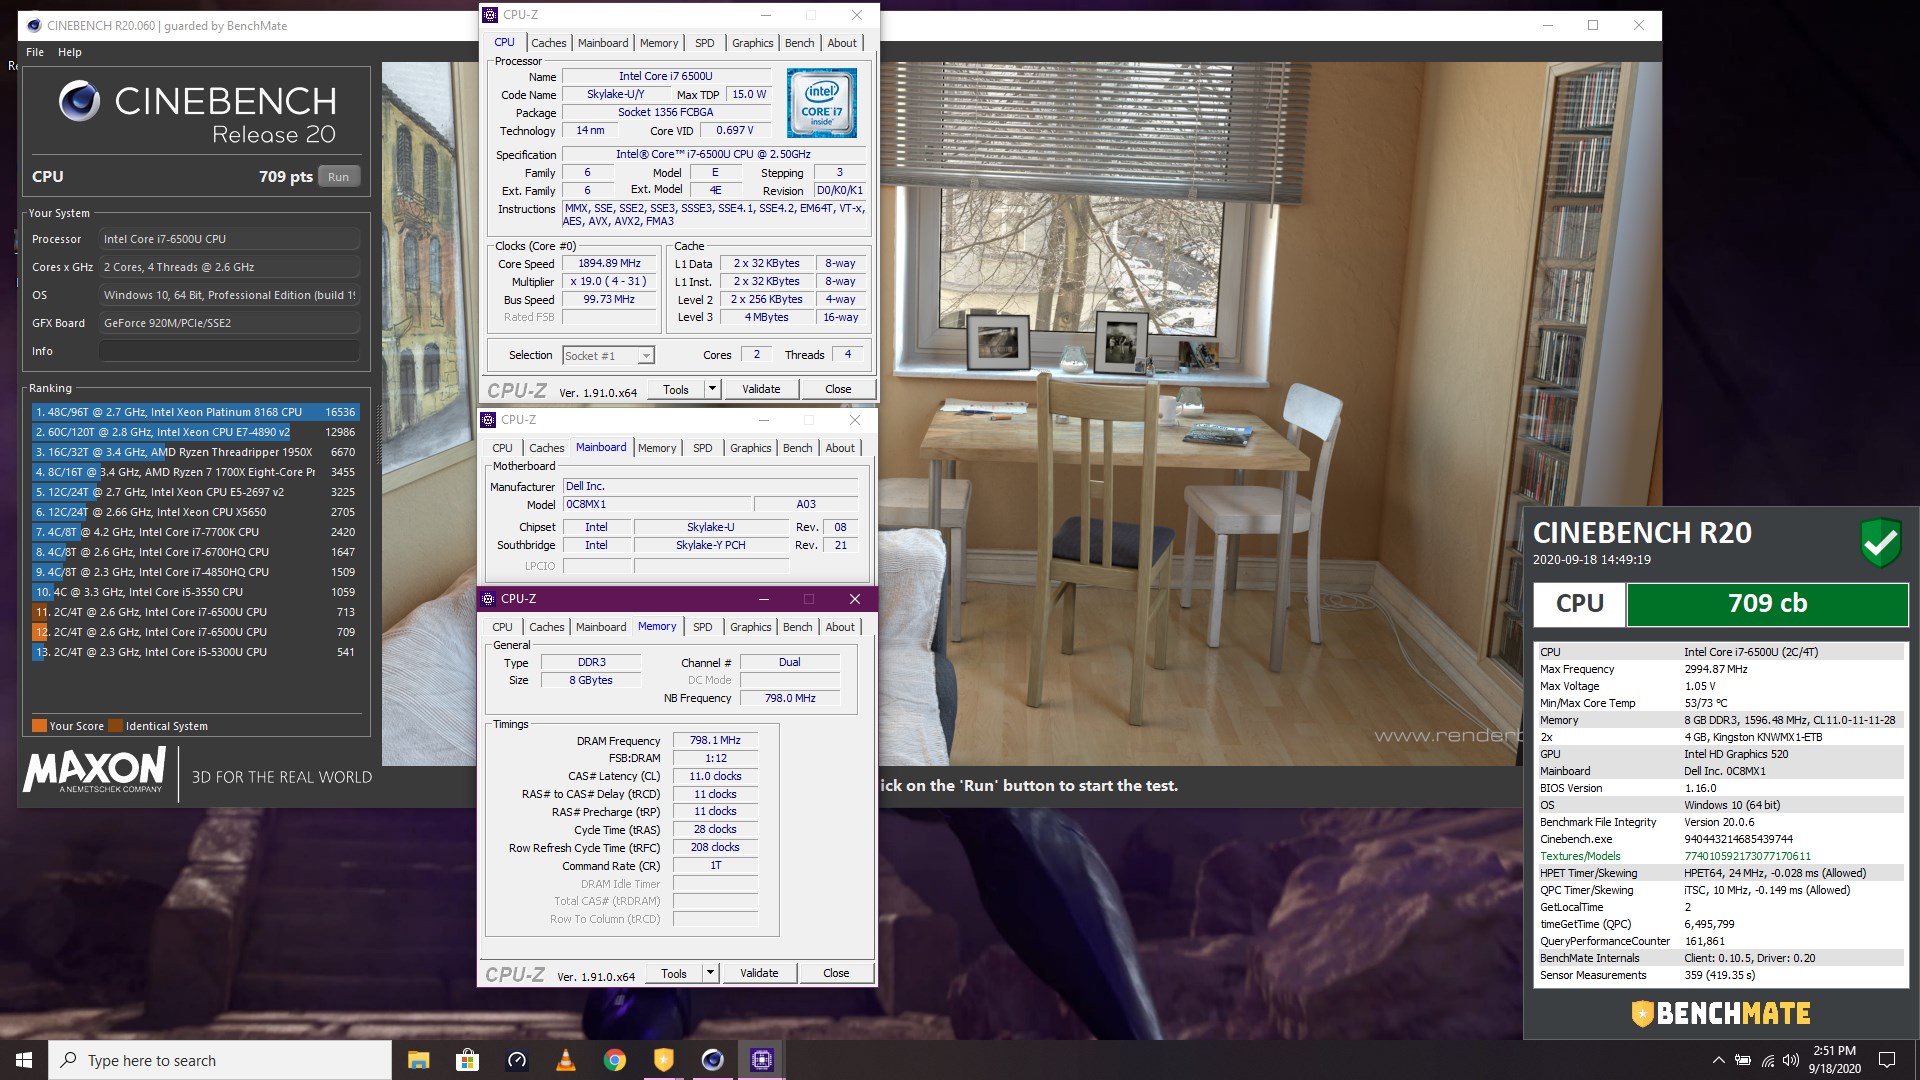Select ranking row AMD Ryzen Threadripper 1950X

click(195, 452)
